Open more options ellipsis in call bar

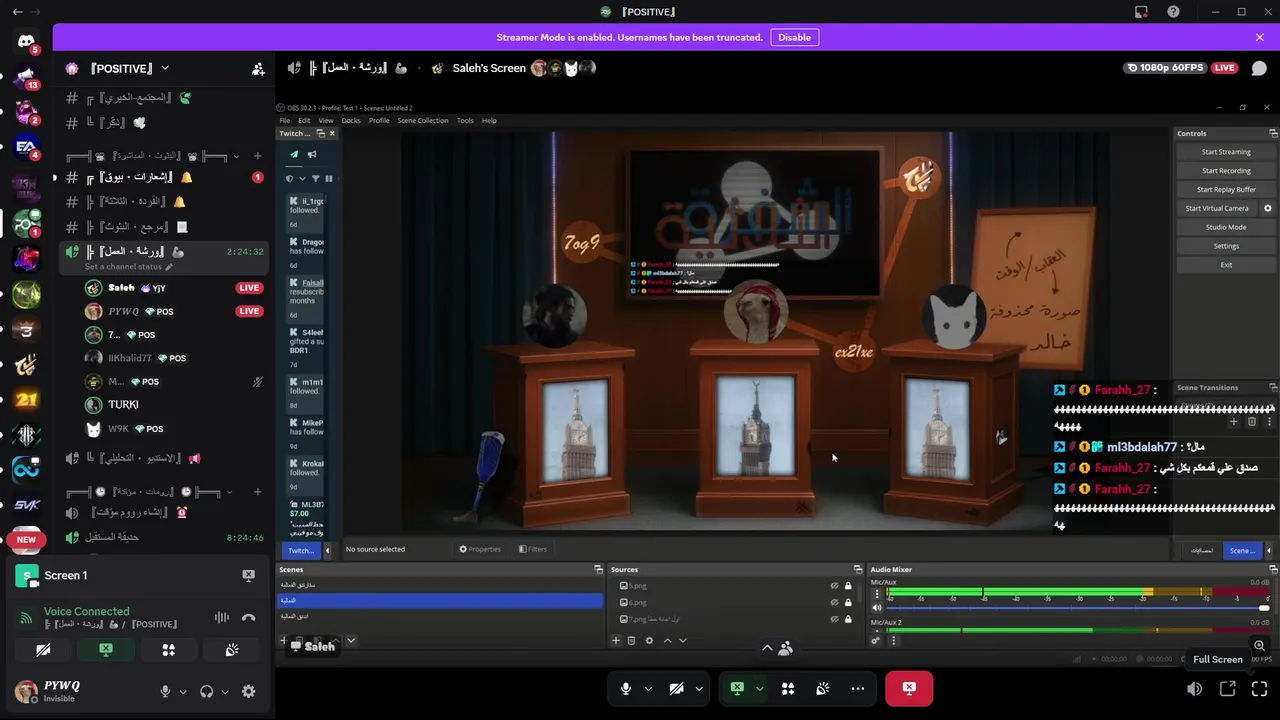point(858,688)
